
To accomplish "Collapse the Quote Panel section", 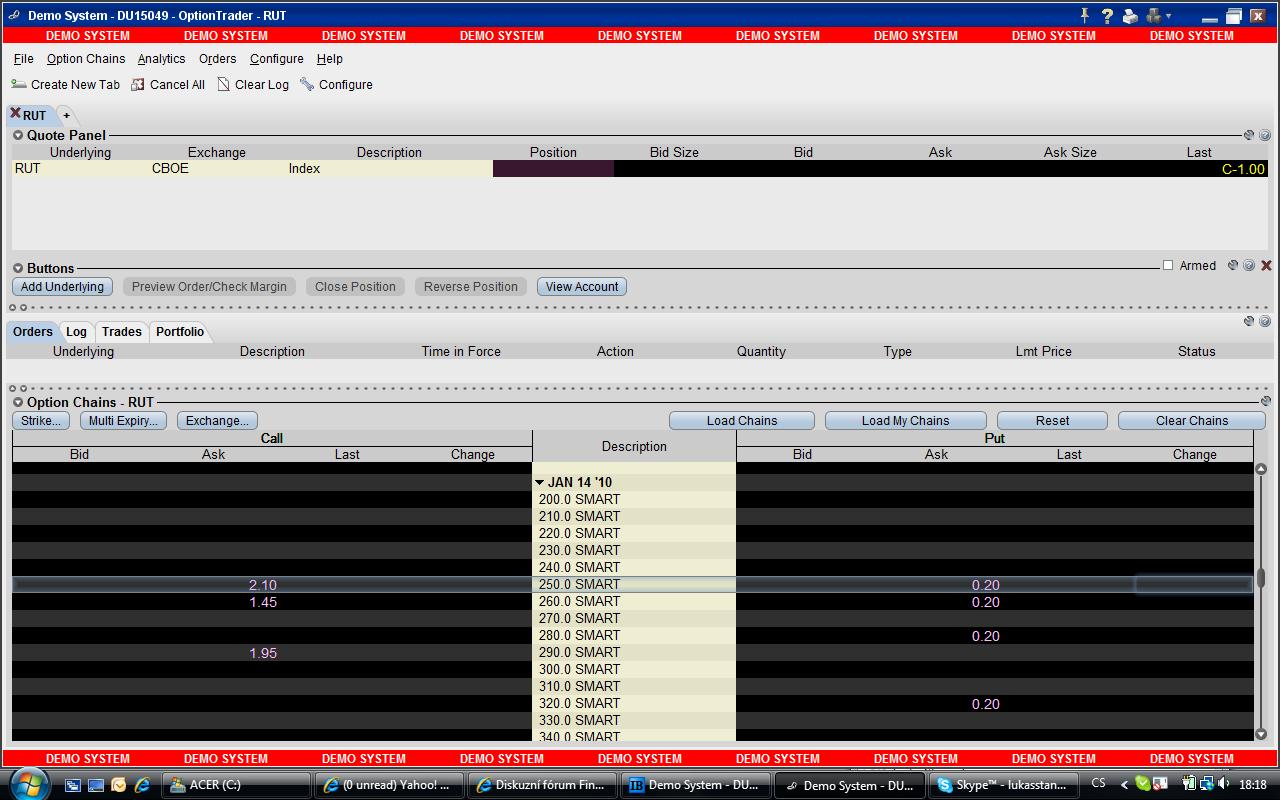I will pos(18,135).
